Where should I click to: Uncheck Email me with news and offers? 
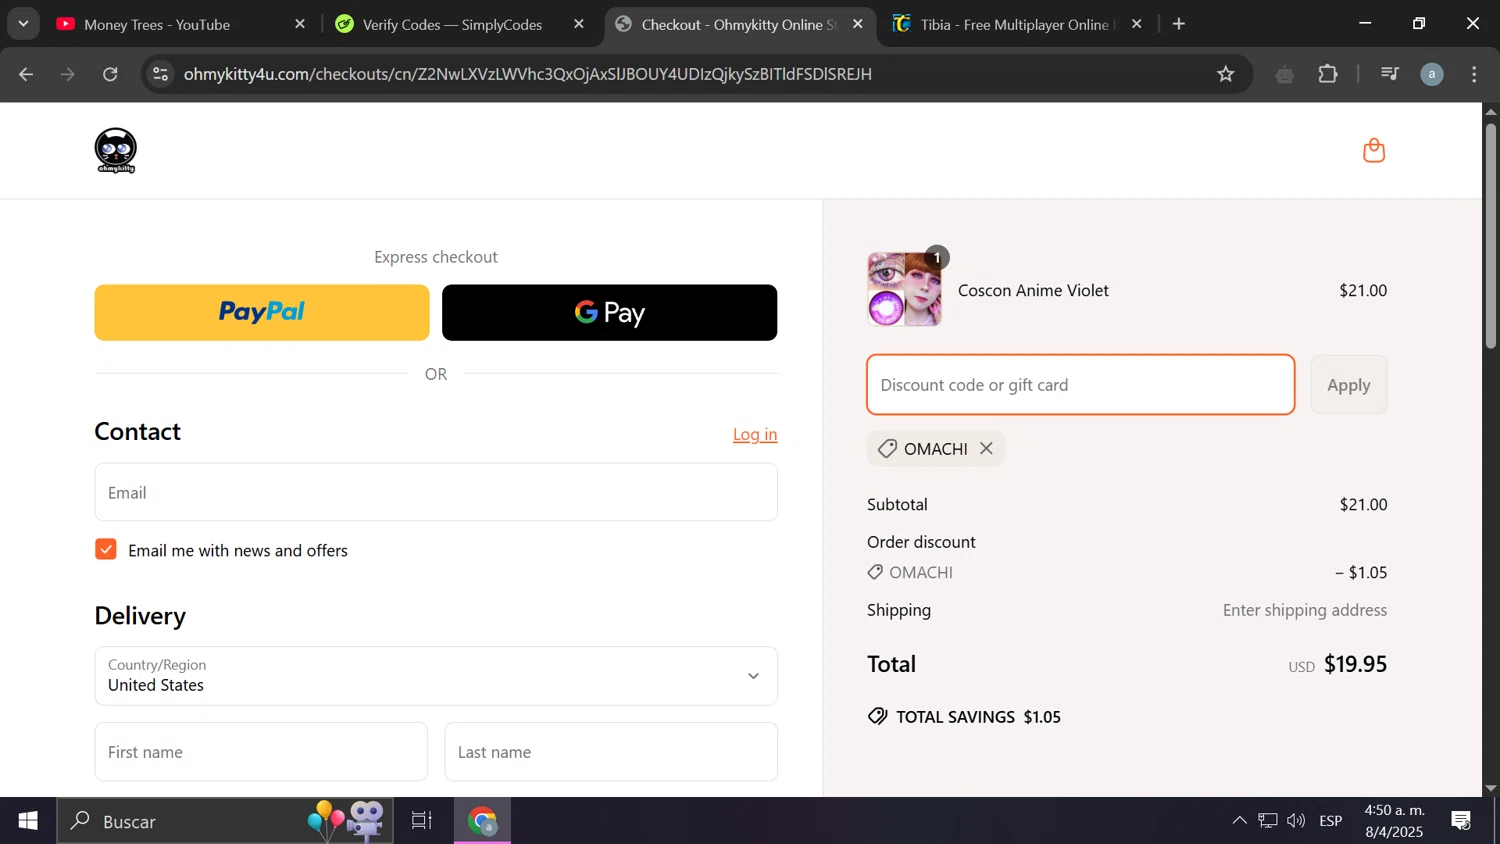106,550
